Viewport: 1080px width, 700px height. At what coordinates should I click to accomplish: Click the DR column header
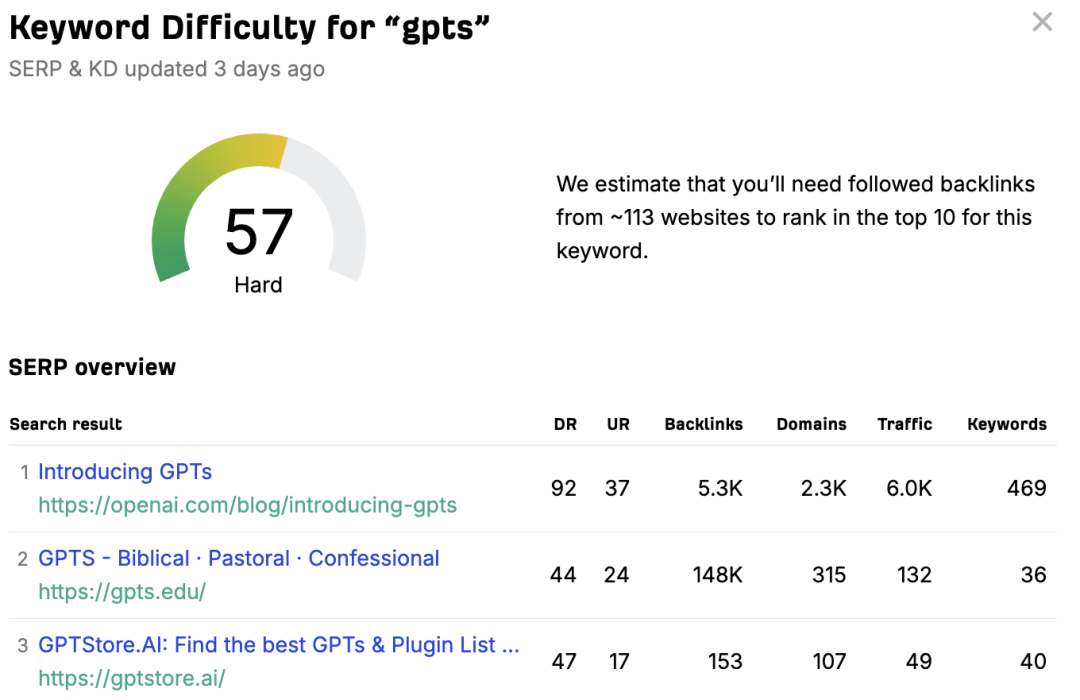pos(565,424)
